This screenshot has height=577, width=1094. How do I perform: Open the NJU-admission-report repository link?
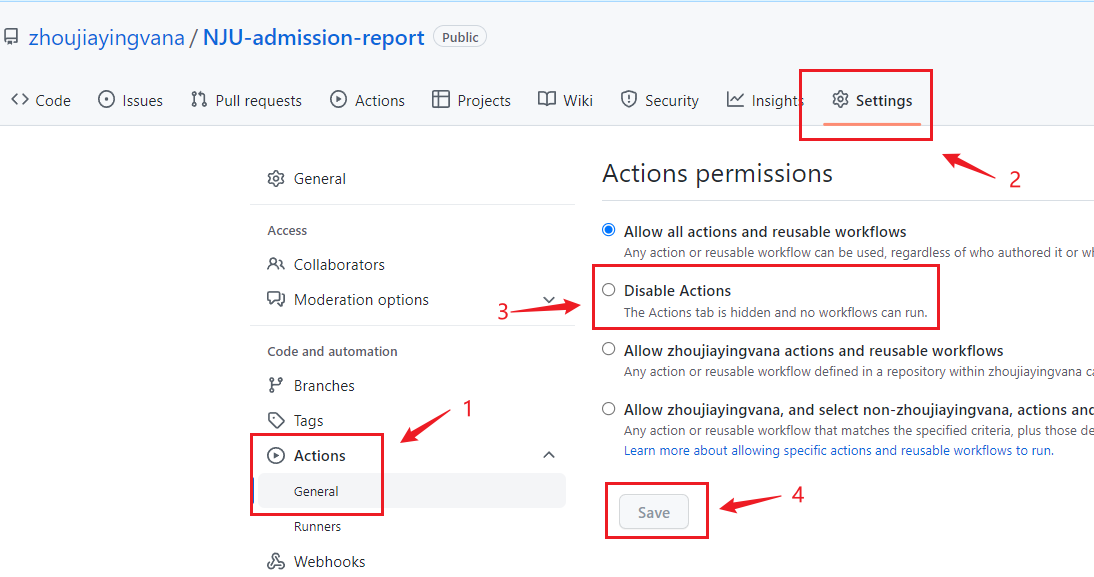coord(313,38)
